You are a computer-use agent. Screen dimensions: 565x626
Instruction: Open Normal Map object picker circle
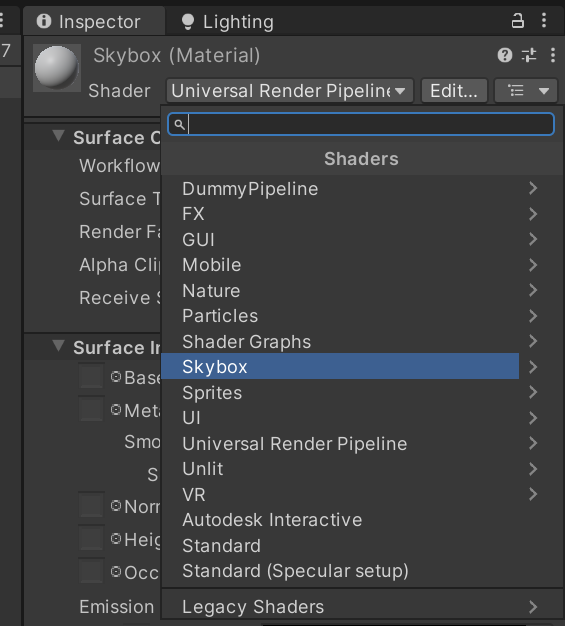point(116,506)
